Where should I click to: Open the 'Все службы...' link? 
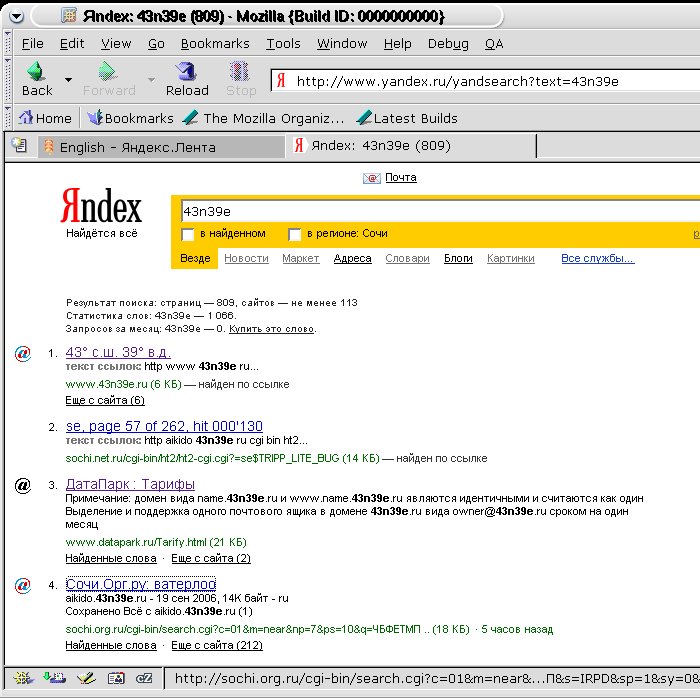[598, 258]
